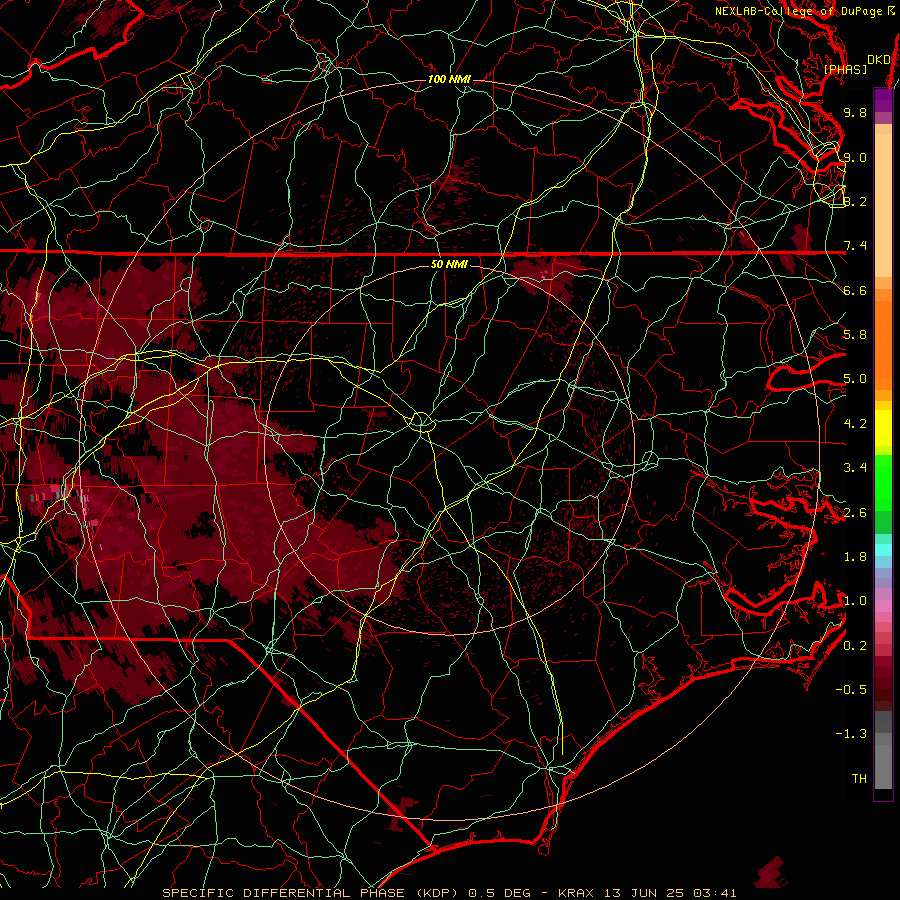Pick the purple top color bar segment
The height and width of the screenshot is (900, 900).
883,100
